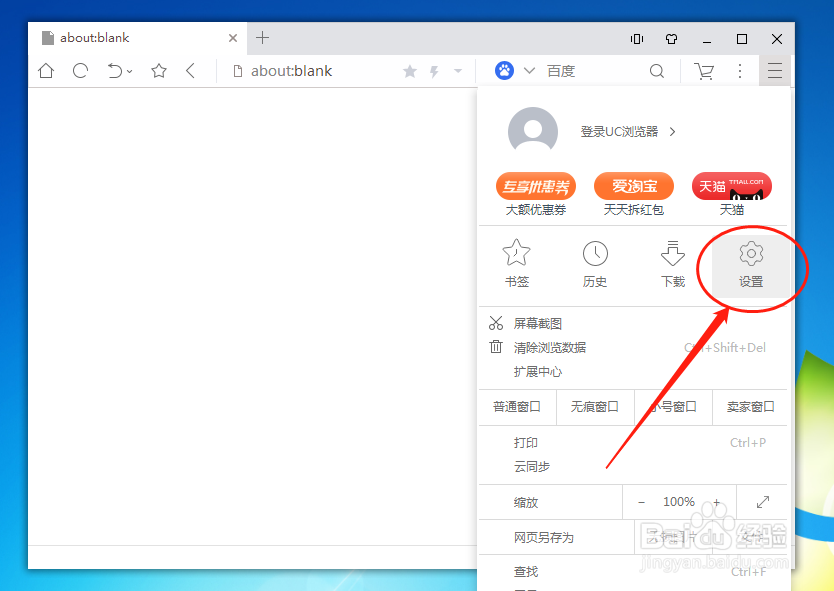Toggle the hamburger main menu button
The height and width of the screenshot is (591, 834).
click(x=774, y=70)
